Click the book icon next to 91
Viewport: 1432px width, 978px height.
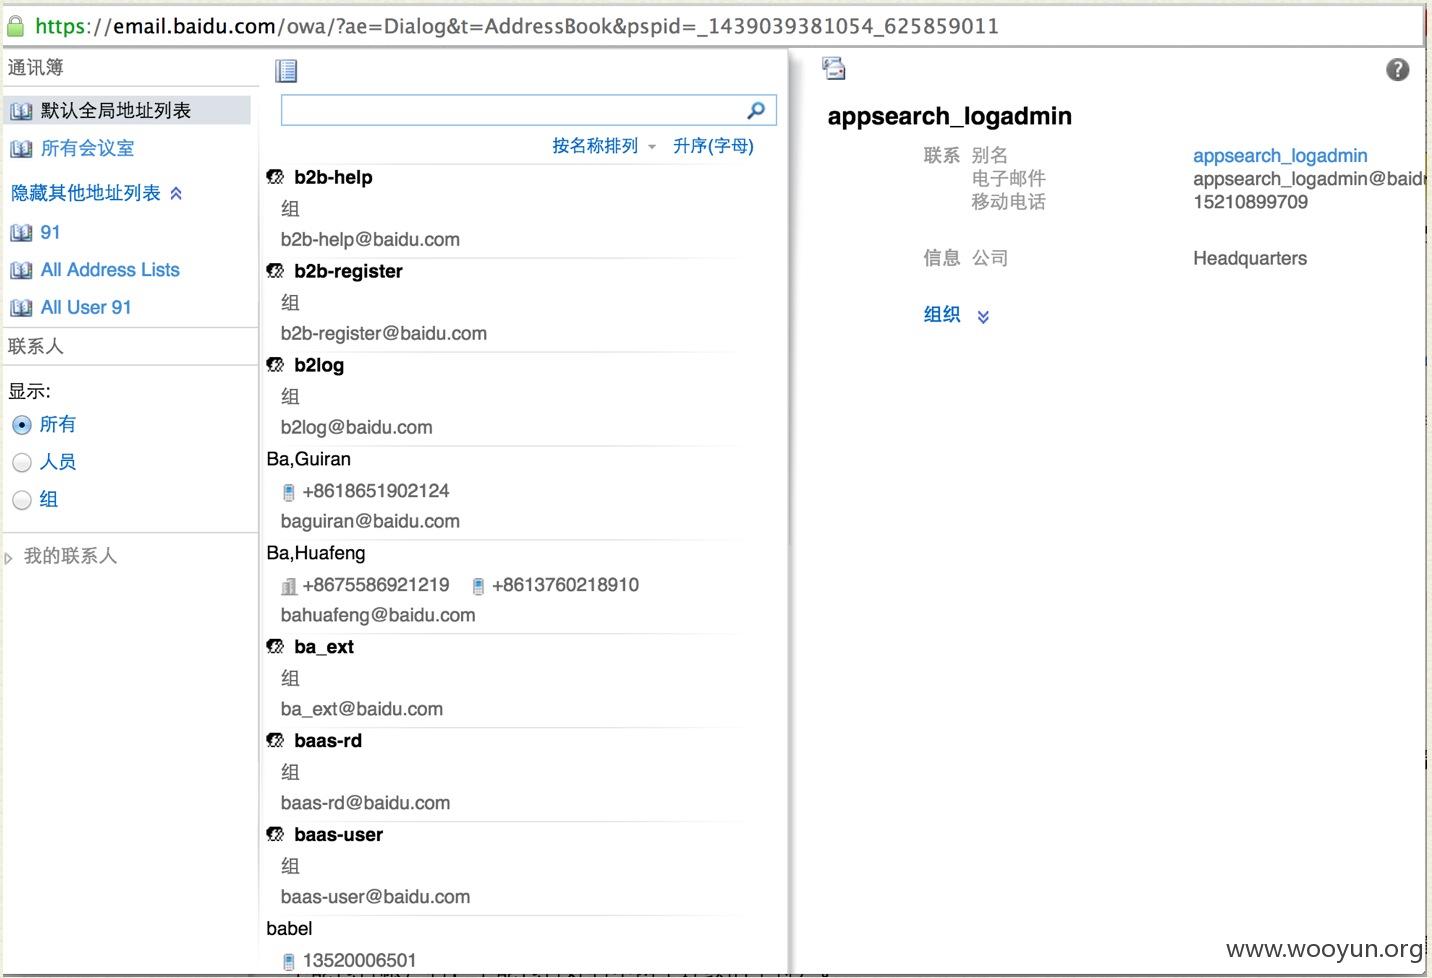[21, 233]
